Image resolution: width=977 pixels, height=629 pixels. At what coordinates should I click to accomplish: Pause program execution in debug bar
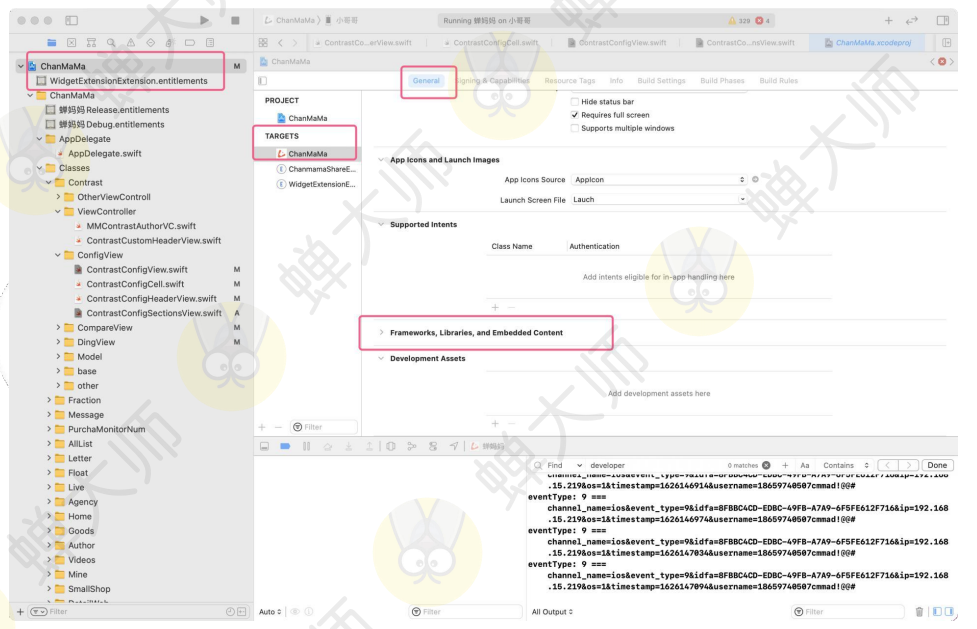[307, 446]
